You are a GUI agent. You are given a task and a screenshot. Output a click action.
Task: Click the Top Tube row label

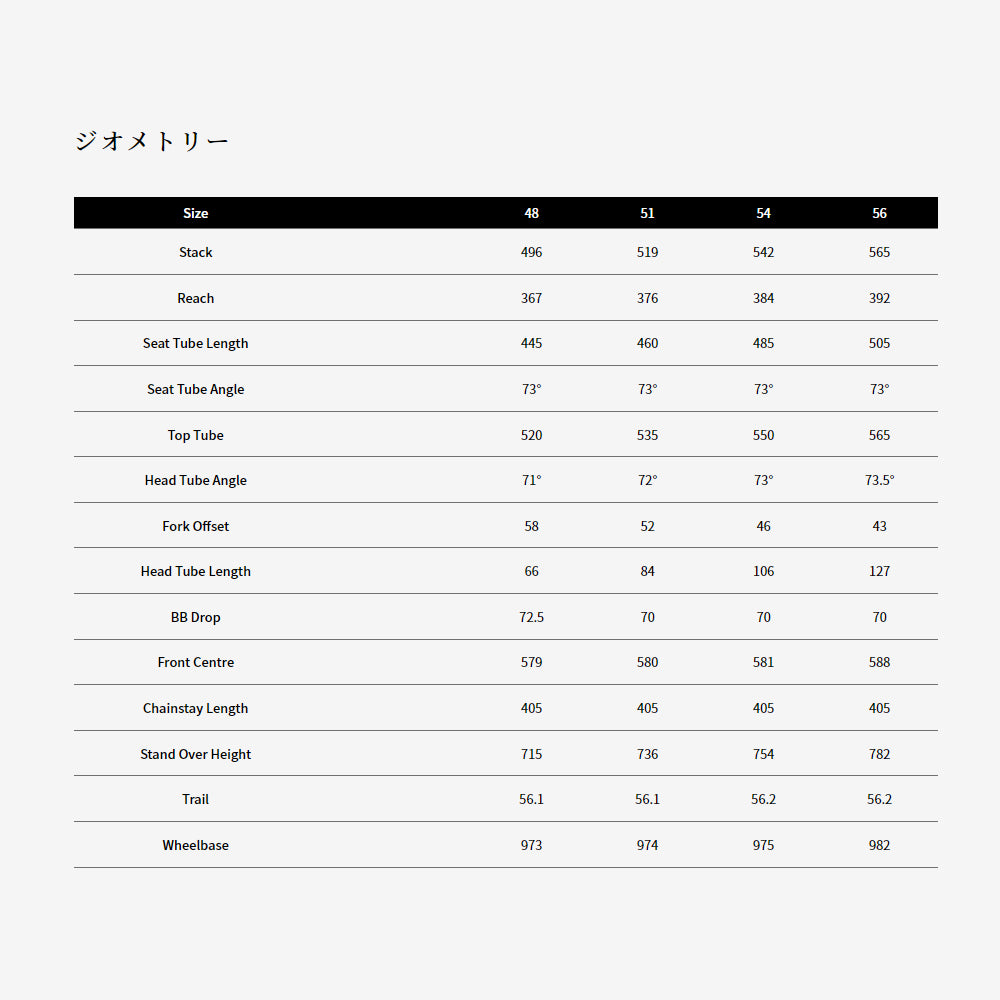[x=195, y=435]
